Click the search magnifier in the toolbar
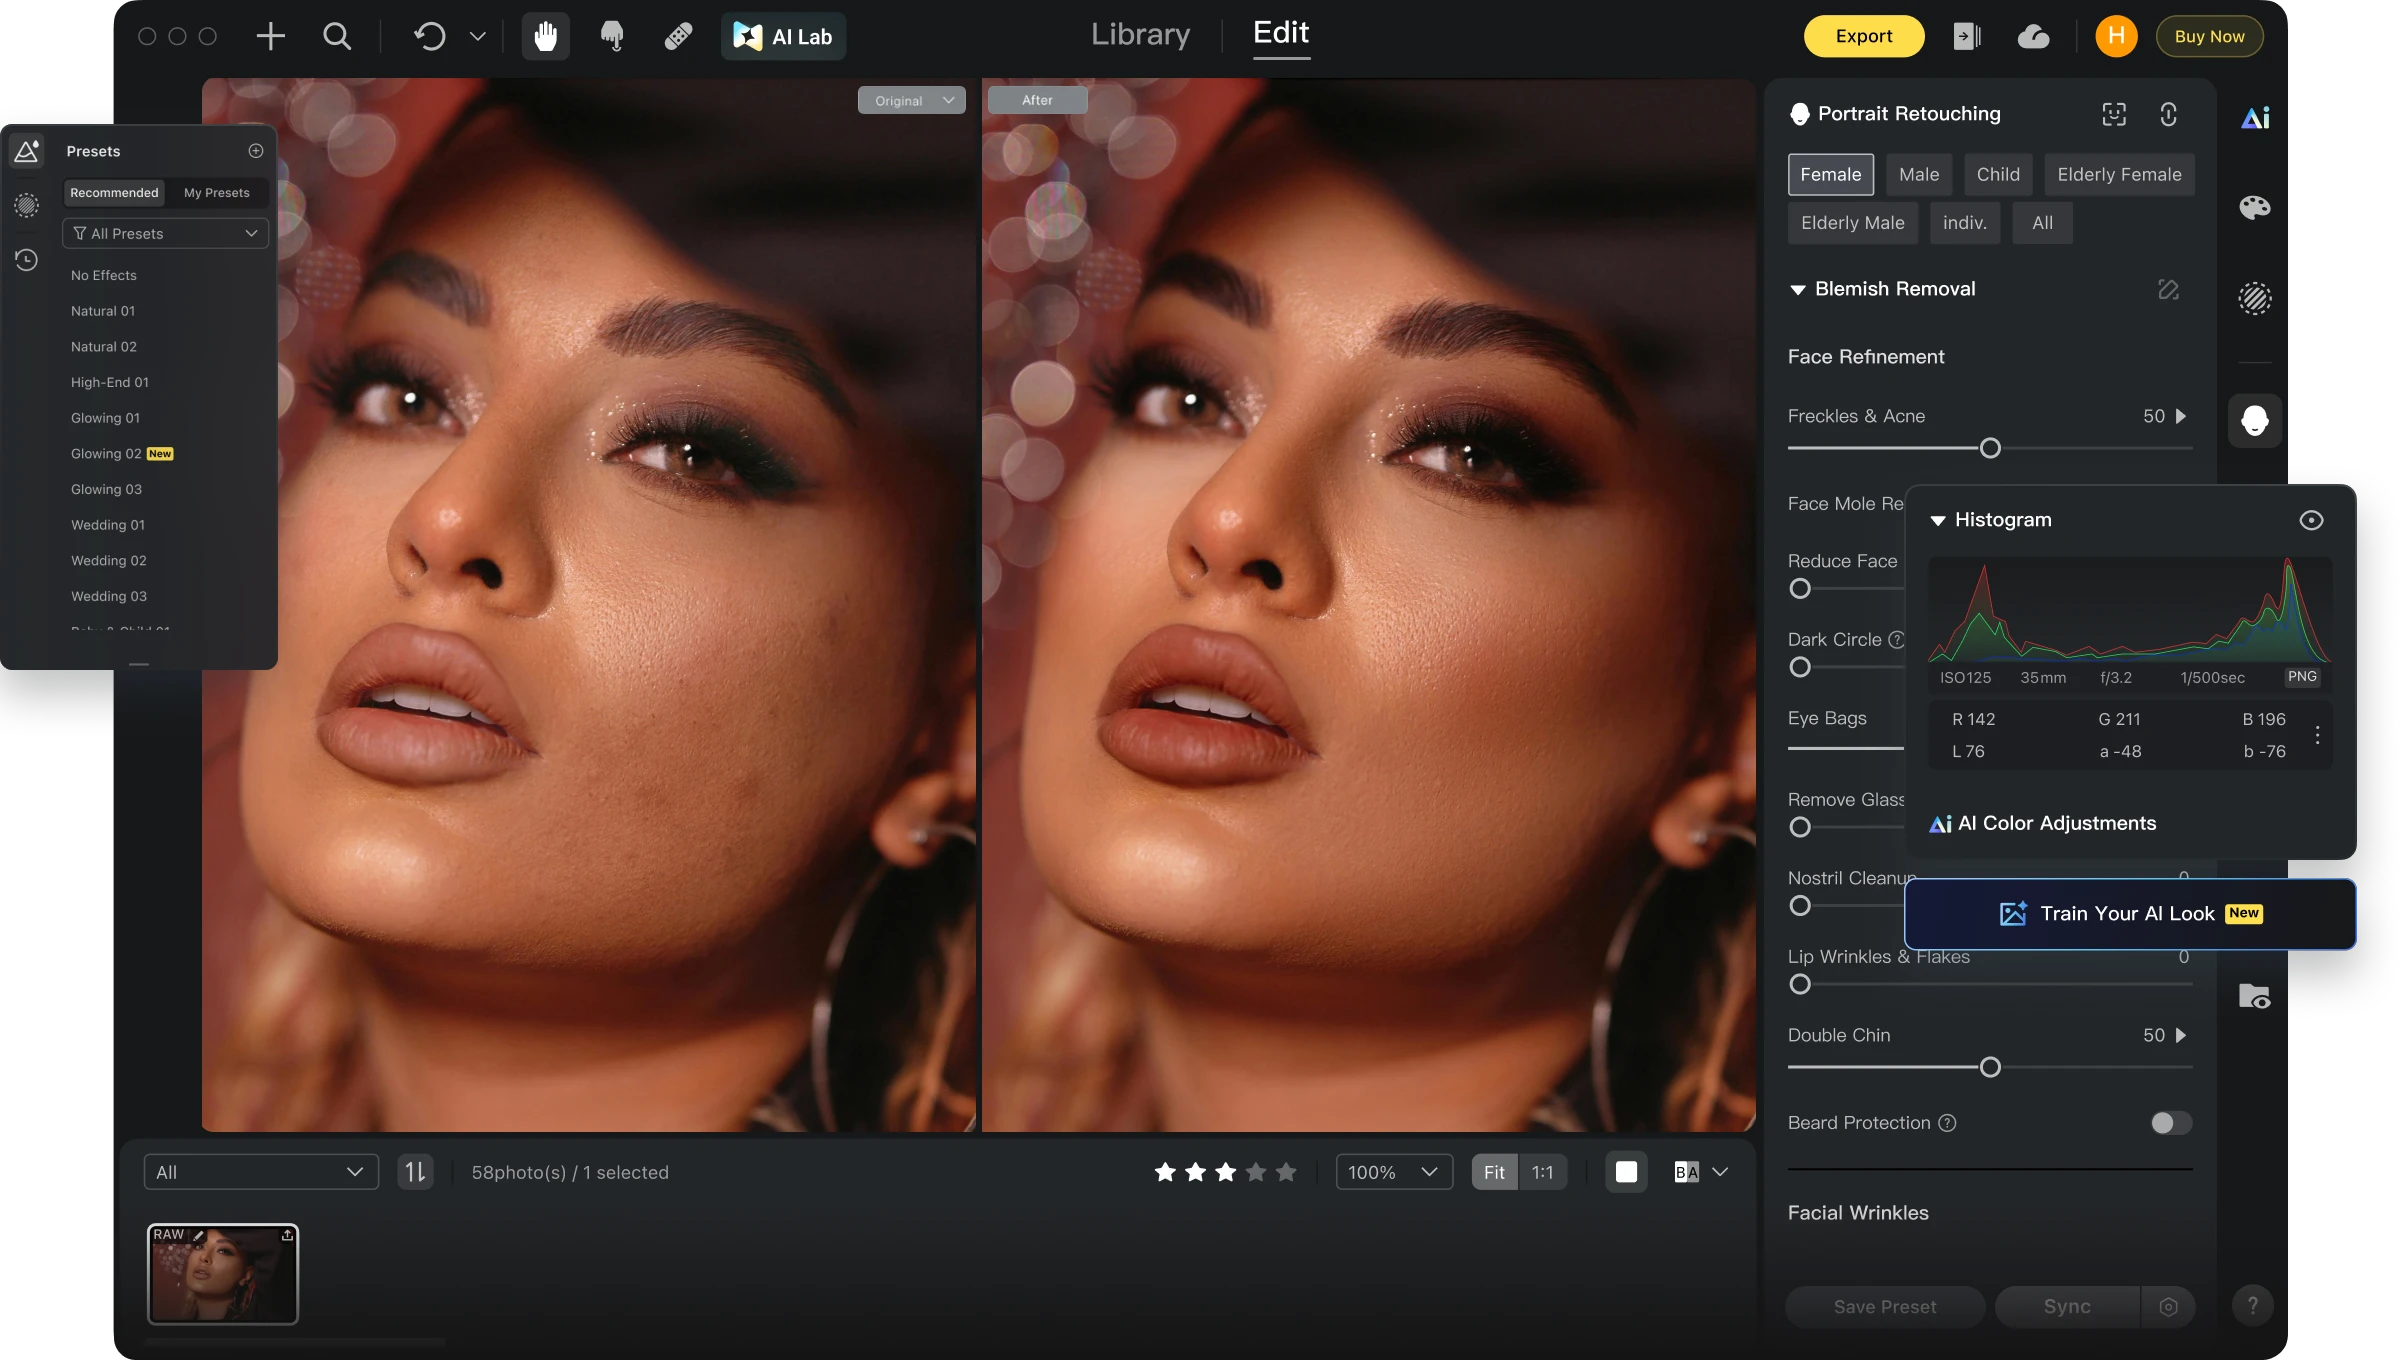Image resolution: width=2400 pixels, height=1360 pixels. (x=337, y=36)
